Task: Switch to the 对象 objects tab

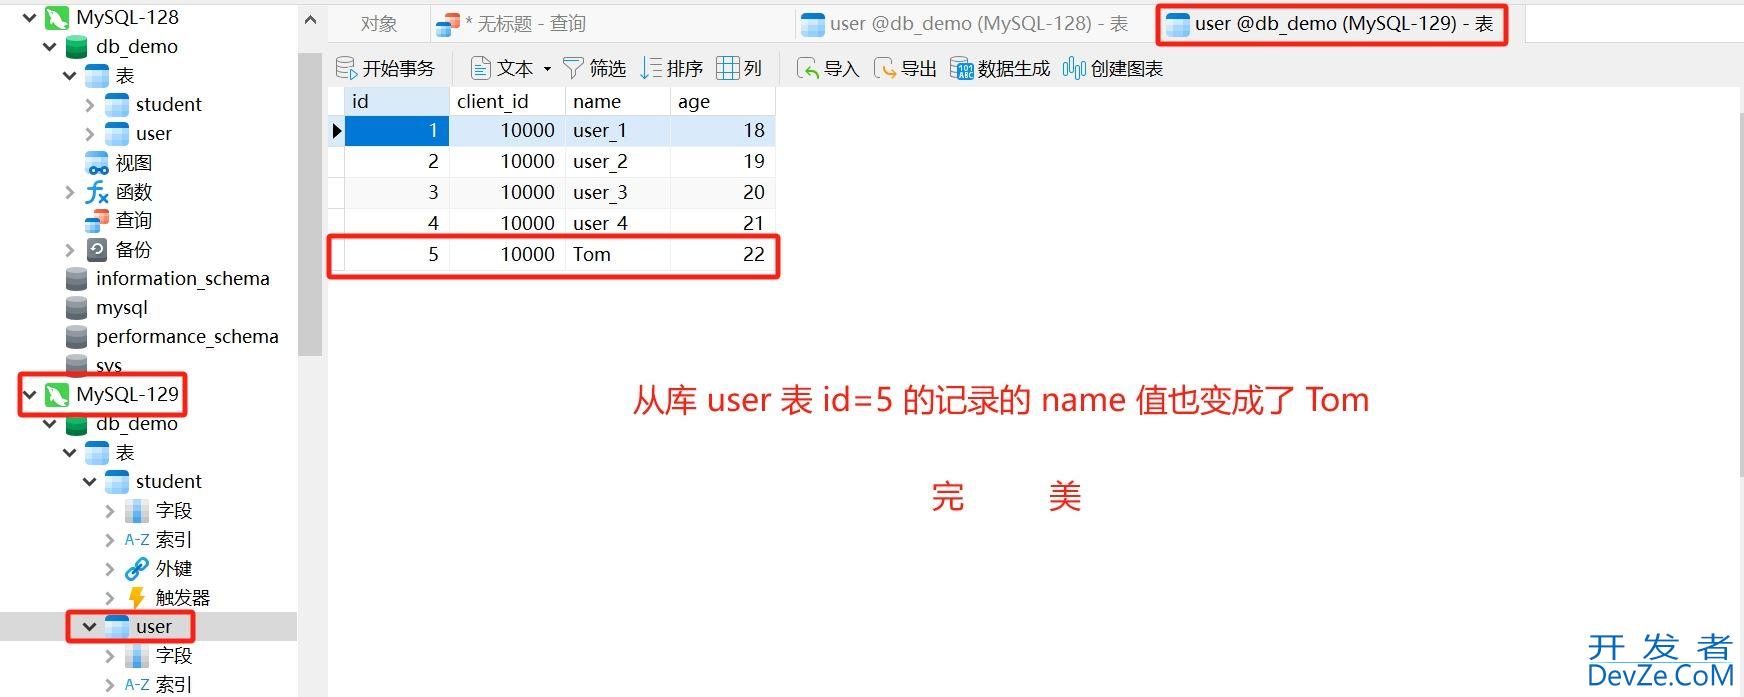Action: point(379,24)
